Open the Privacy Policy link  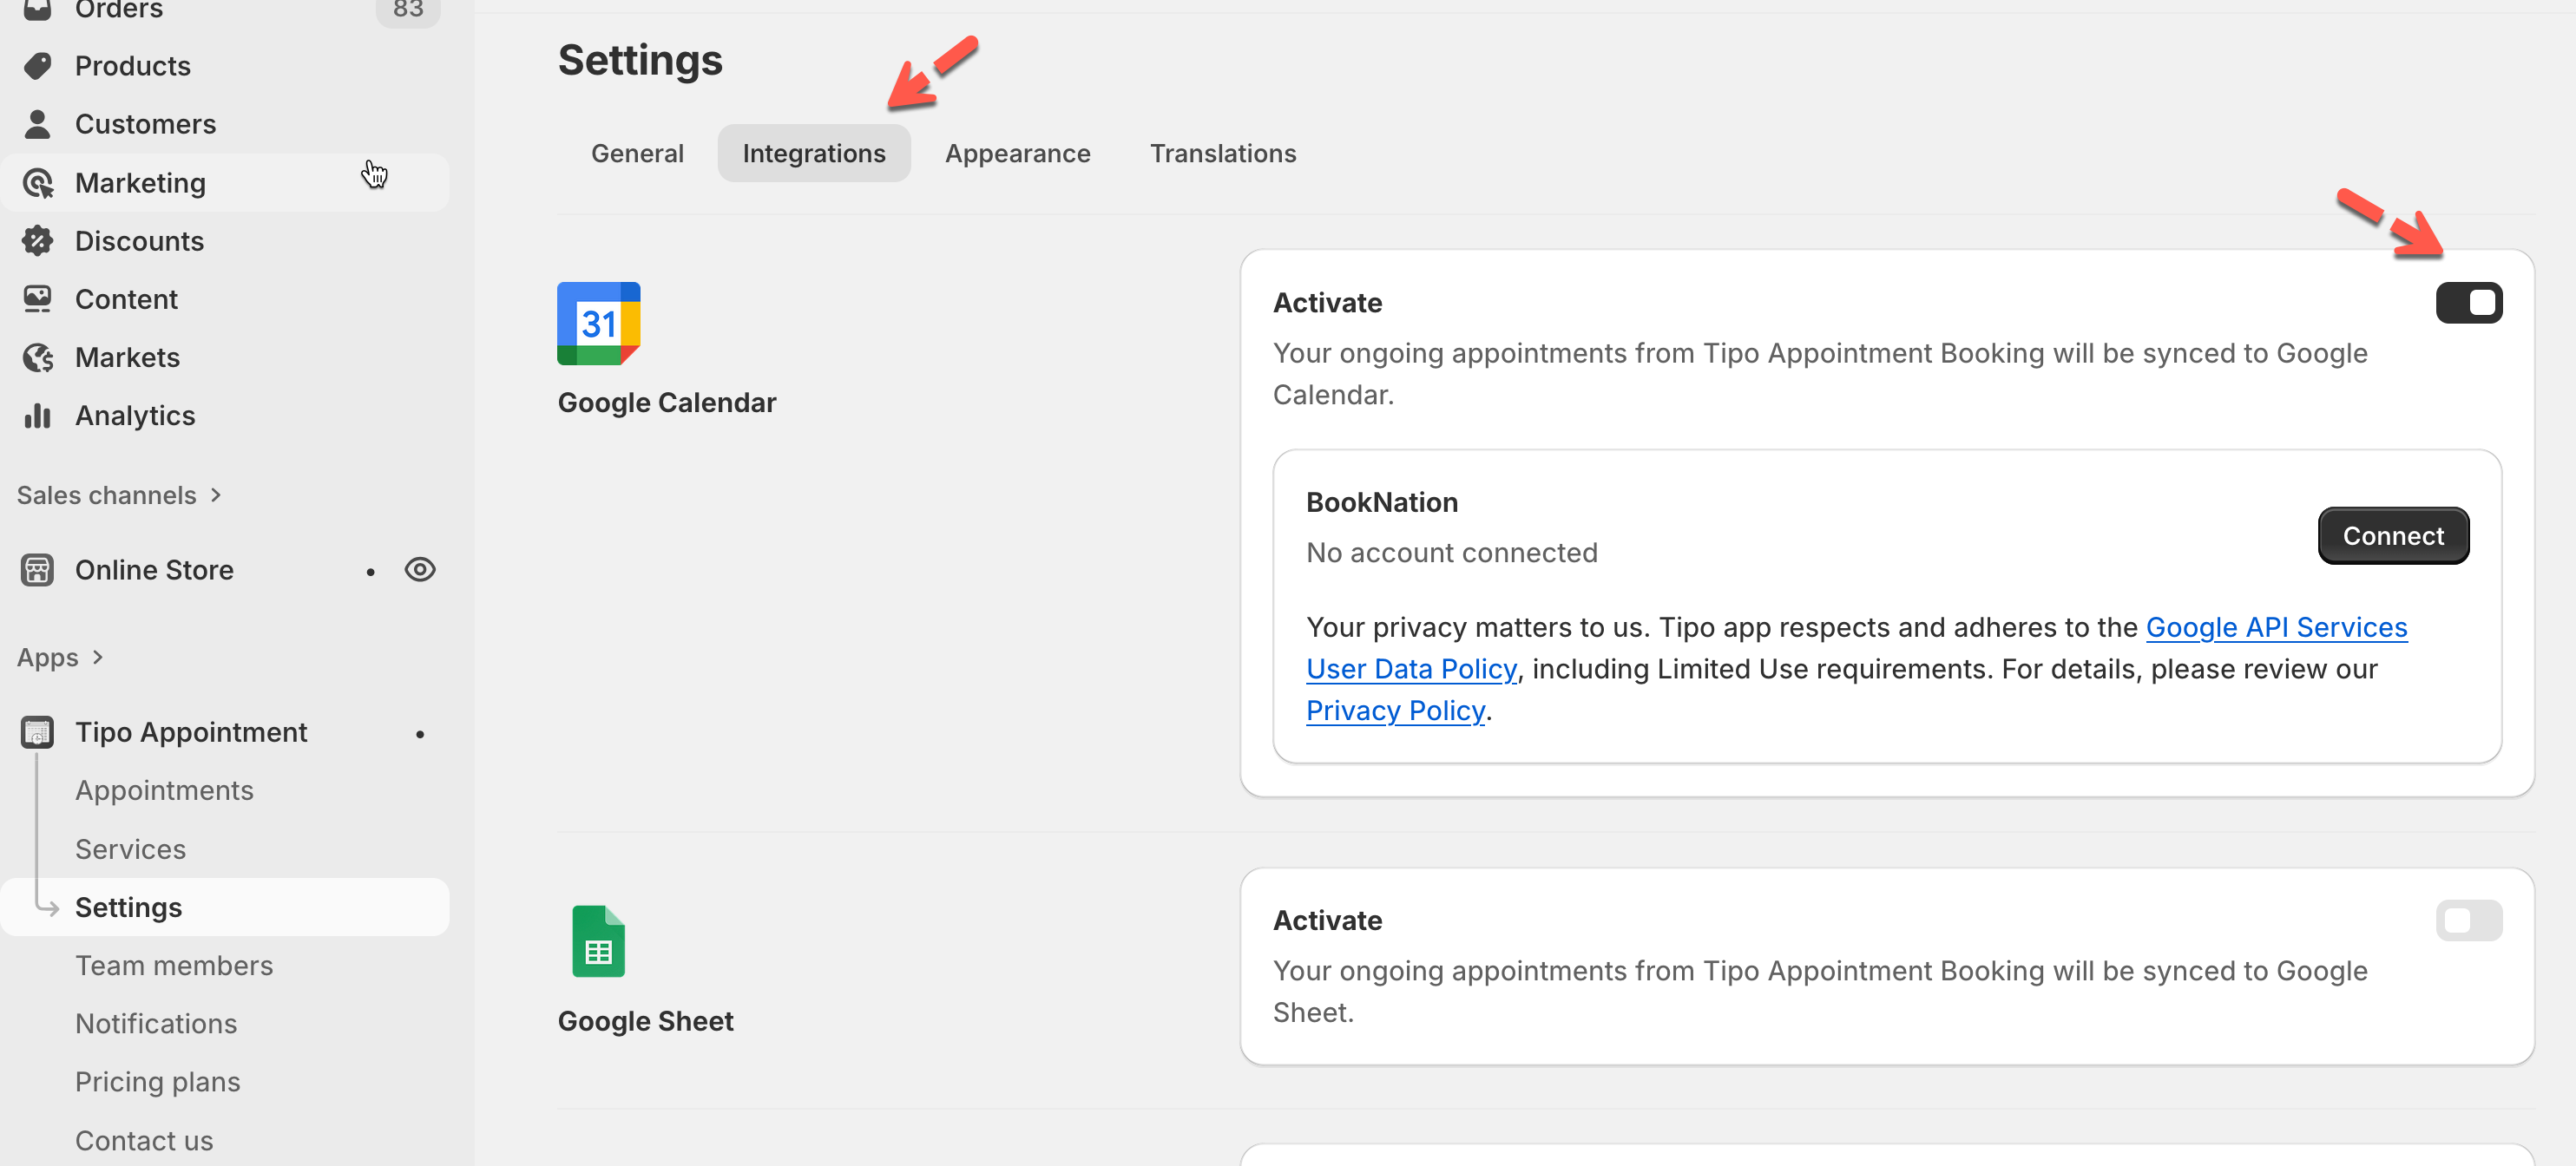pyautogui.click(x=1395, y=710)
